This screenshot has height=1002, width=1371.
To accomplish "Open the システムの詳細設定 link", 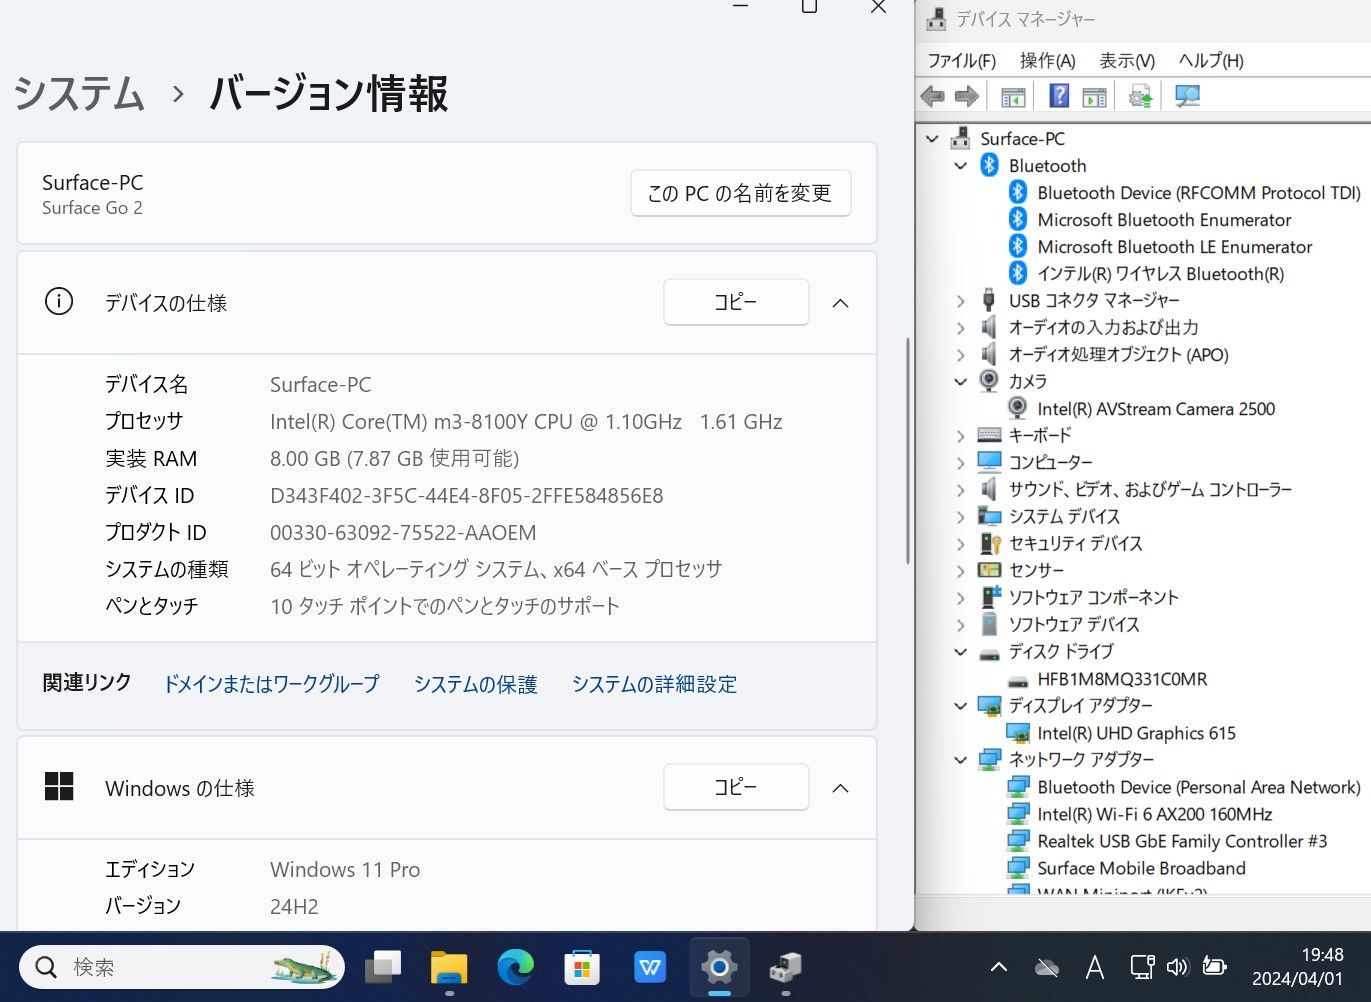I will (654, 684).
